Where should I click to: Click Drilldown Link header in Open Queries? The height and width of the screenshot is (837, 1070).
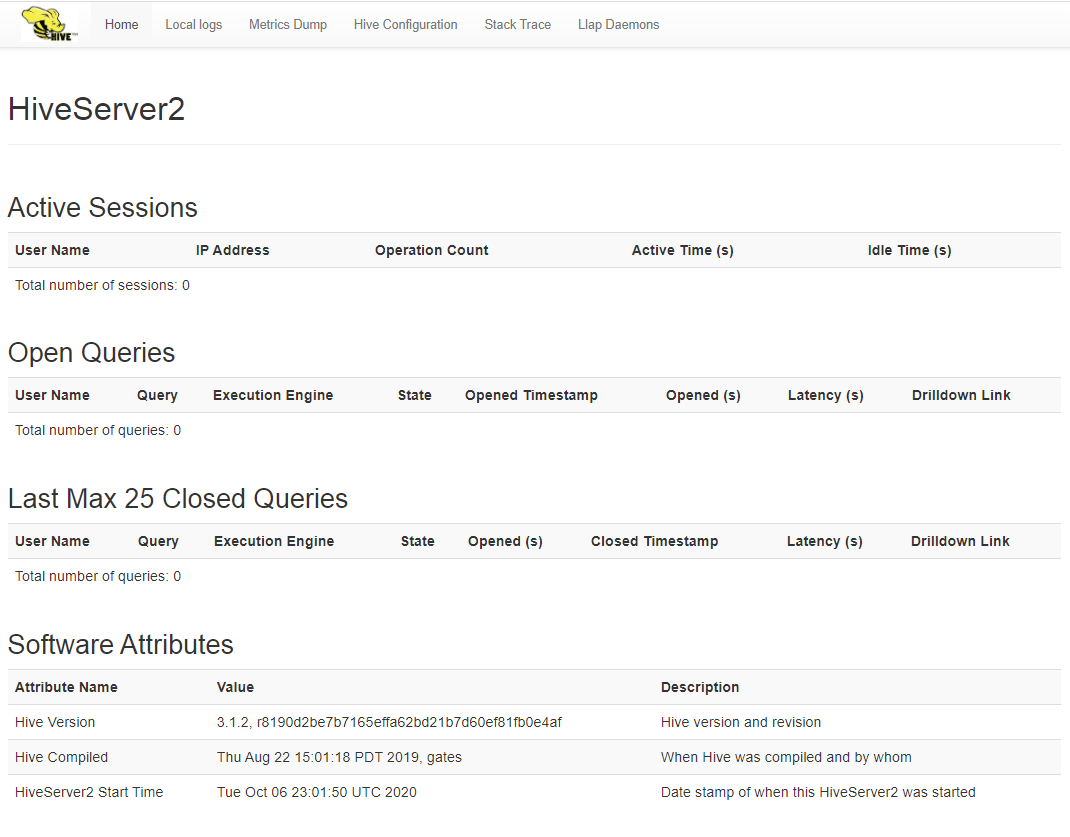[x=961, y=396]
